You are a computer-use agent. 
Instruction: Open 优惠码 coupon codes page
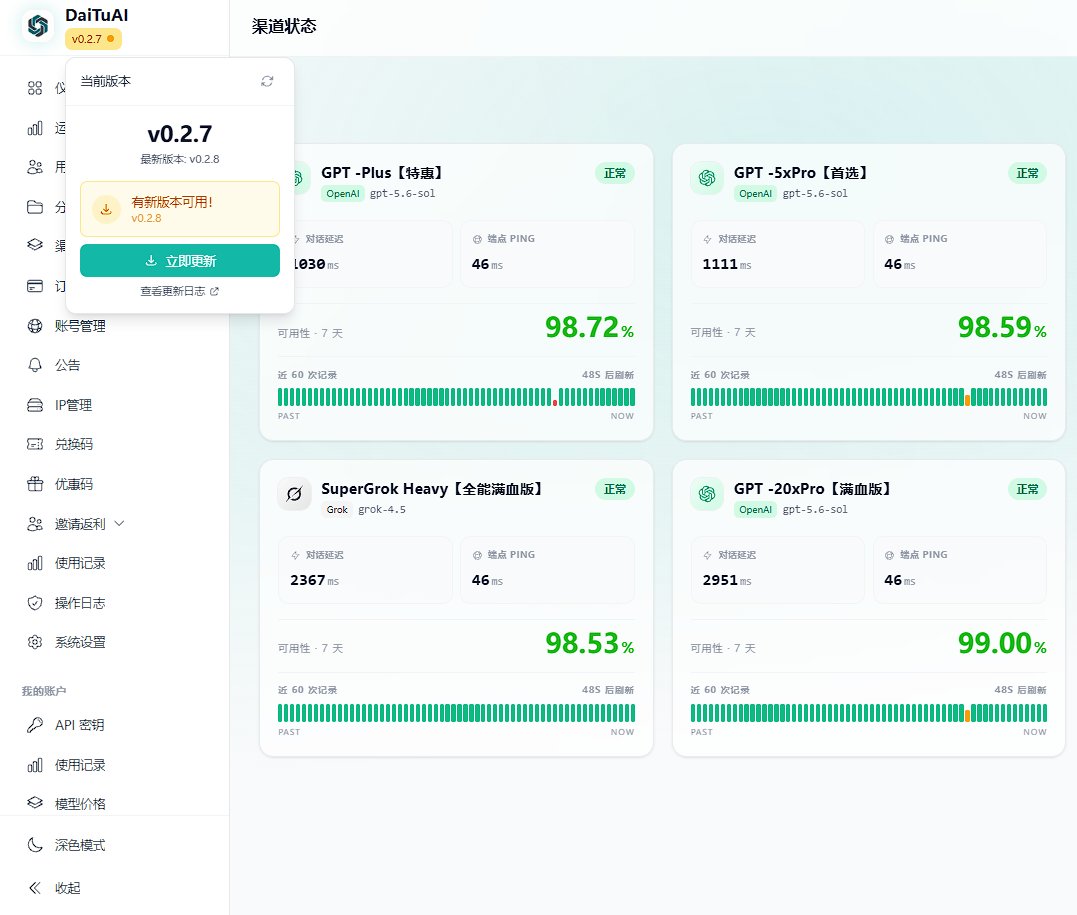click(73, 484)
